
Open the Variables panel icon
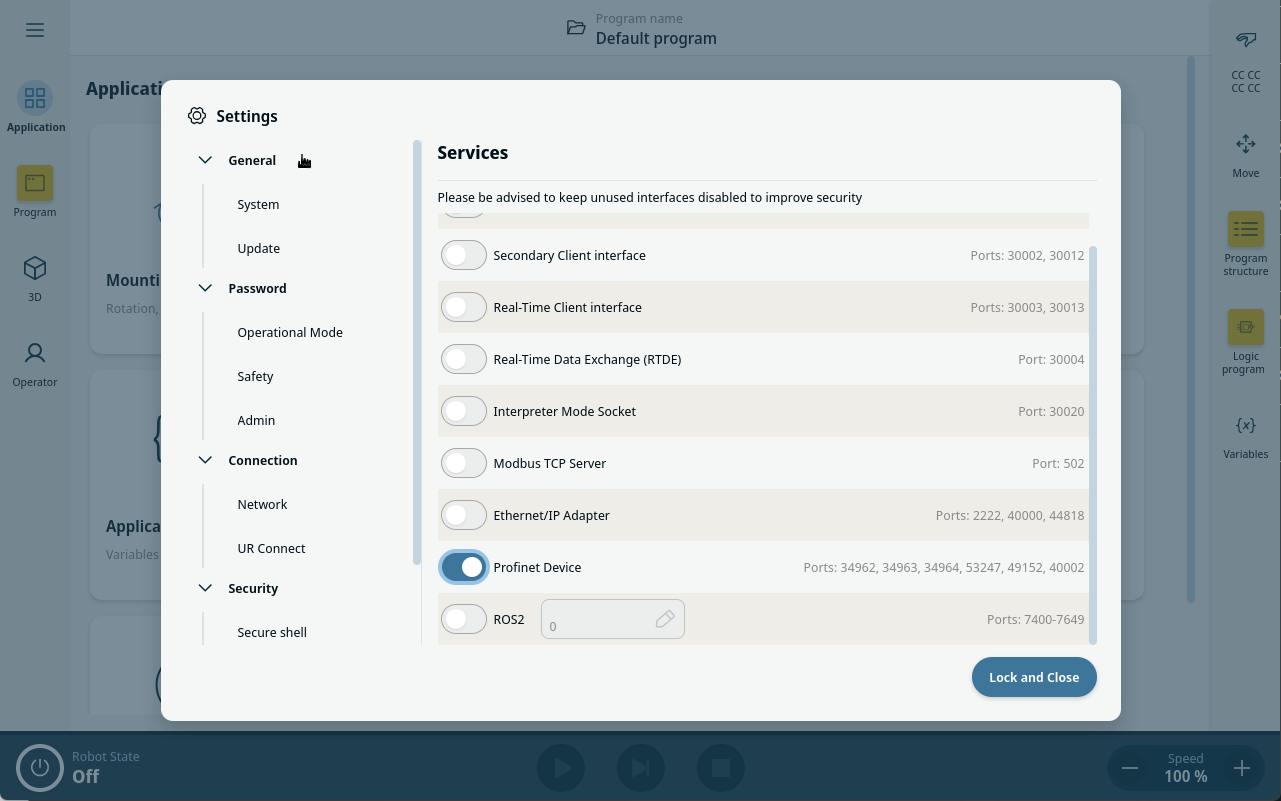(1245, 426)
